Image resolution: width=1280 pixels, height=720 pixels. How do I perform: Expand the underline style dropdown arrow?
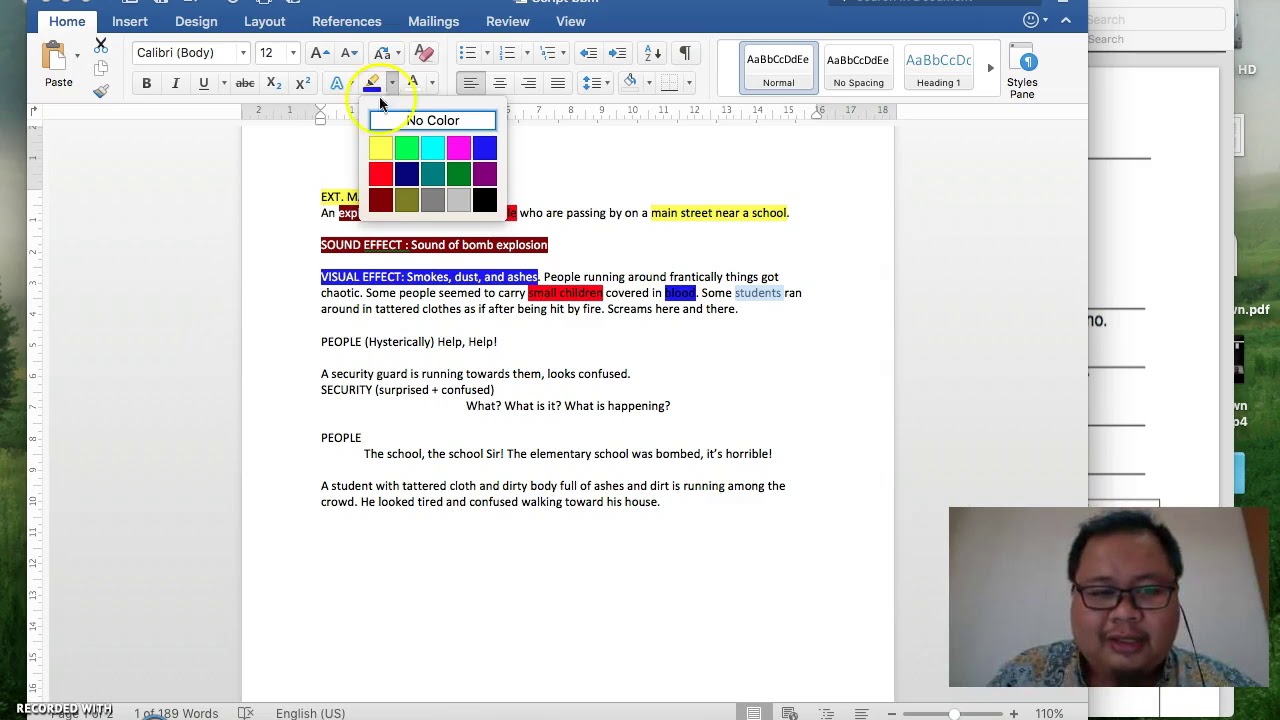[x=223, y=83]
